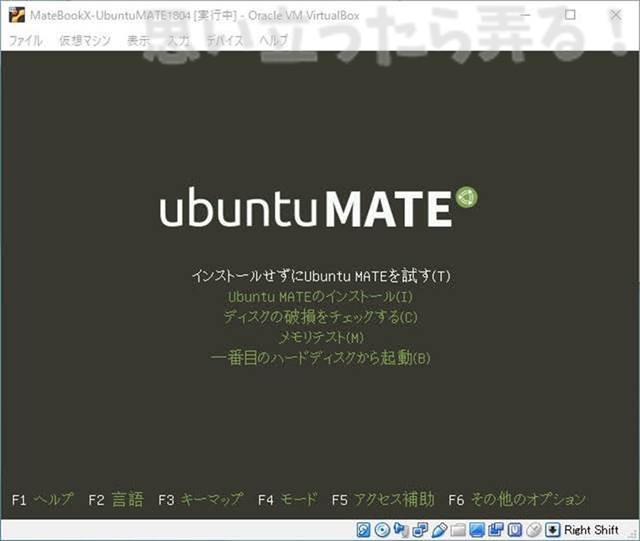This screenshot has height=541, width=640.
Task: Click the video recording indicator icon
Action: pos(496,530)
